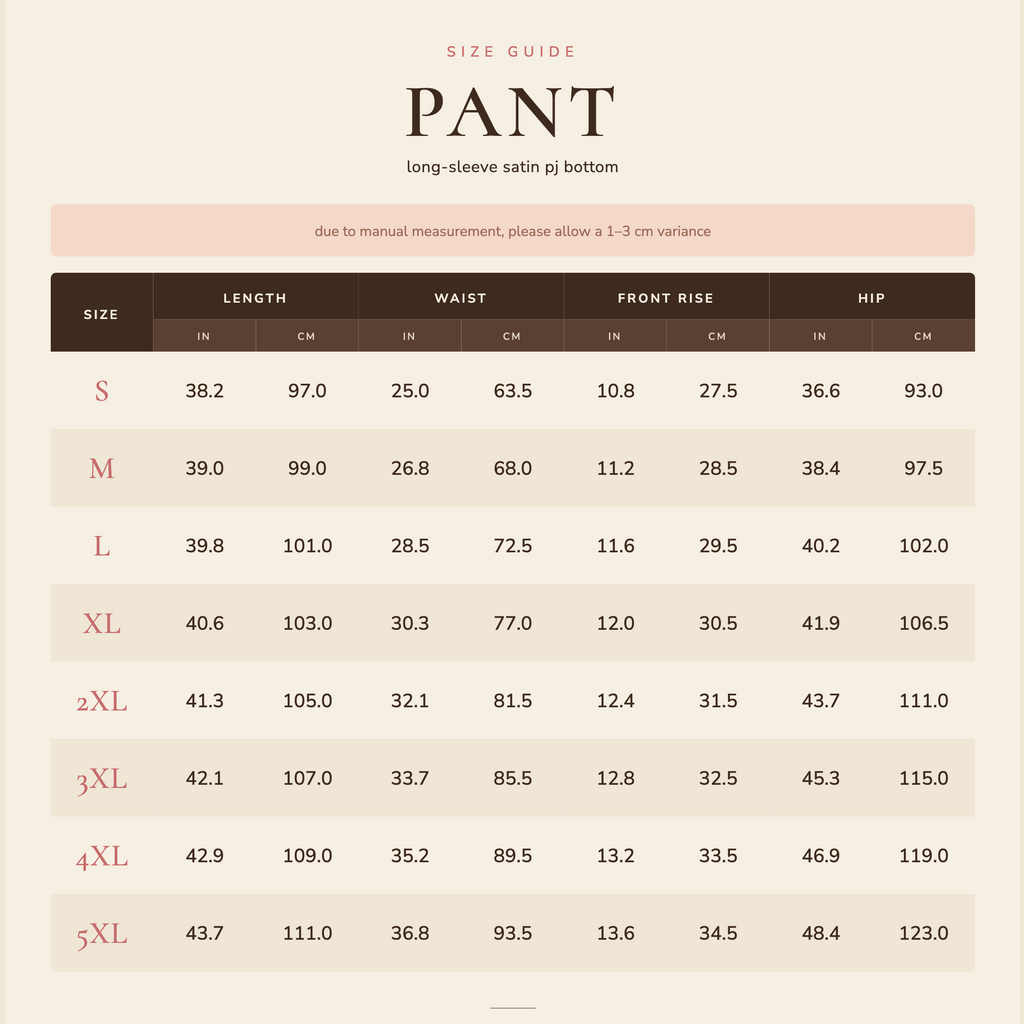Click the S size row label
This screenshot has height=1024, width=1024.
101,391
